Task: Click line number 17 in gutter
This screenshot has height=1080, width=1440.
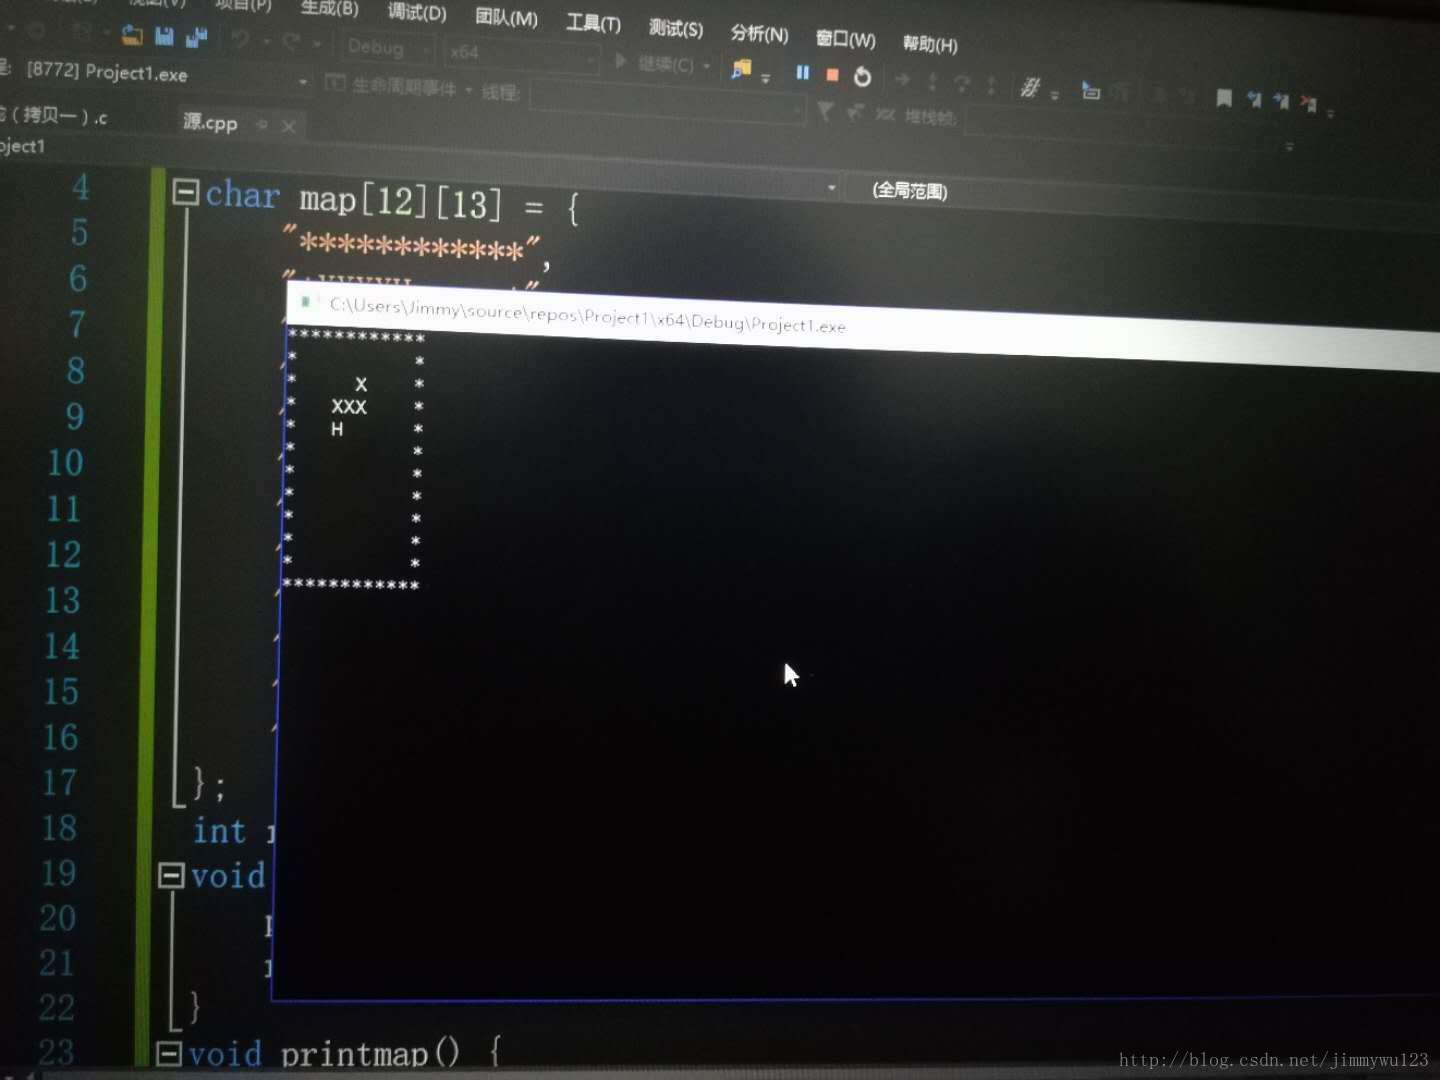Action: pos(59,782)
